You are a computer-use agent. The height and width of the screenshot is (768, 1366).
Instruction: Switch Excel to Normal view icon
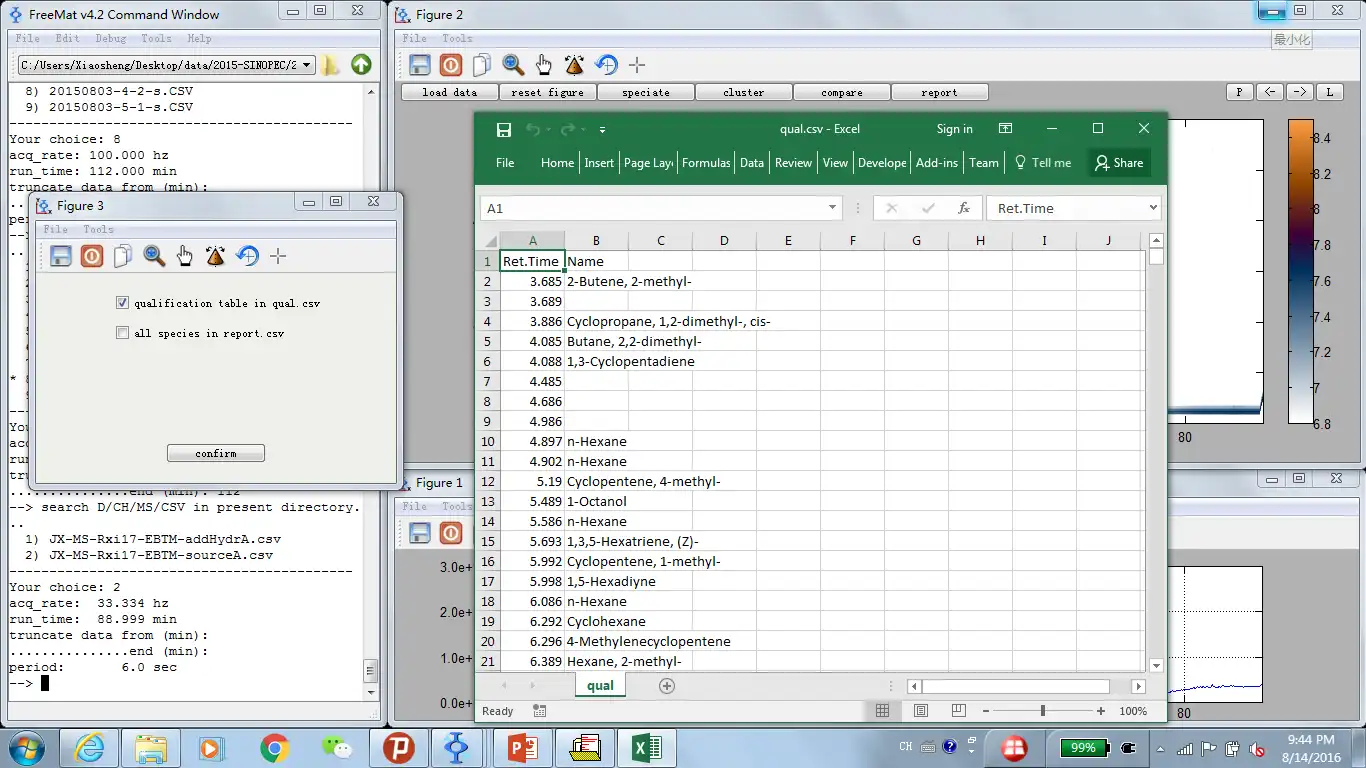click(882, 711)
